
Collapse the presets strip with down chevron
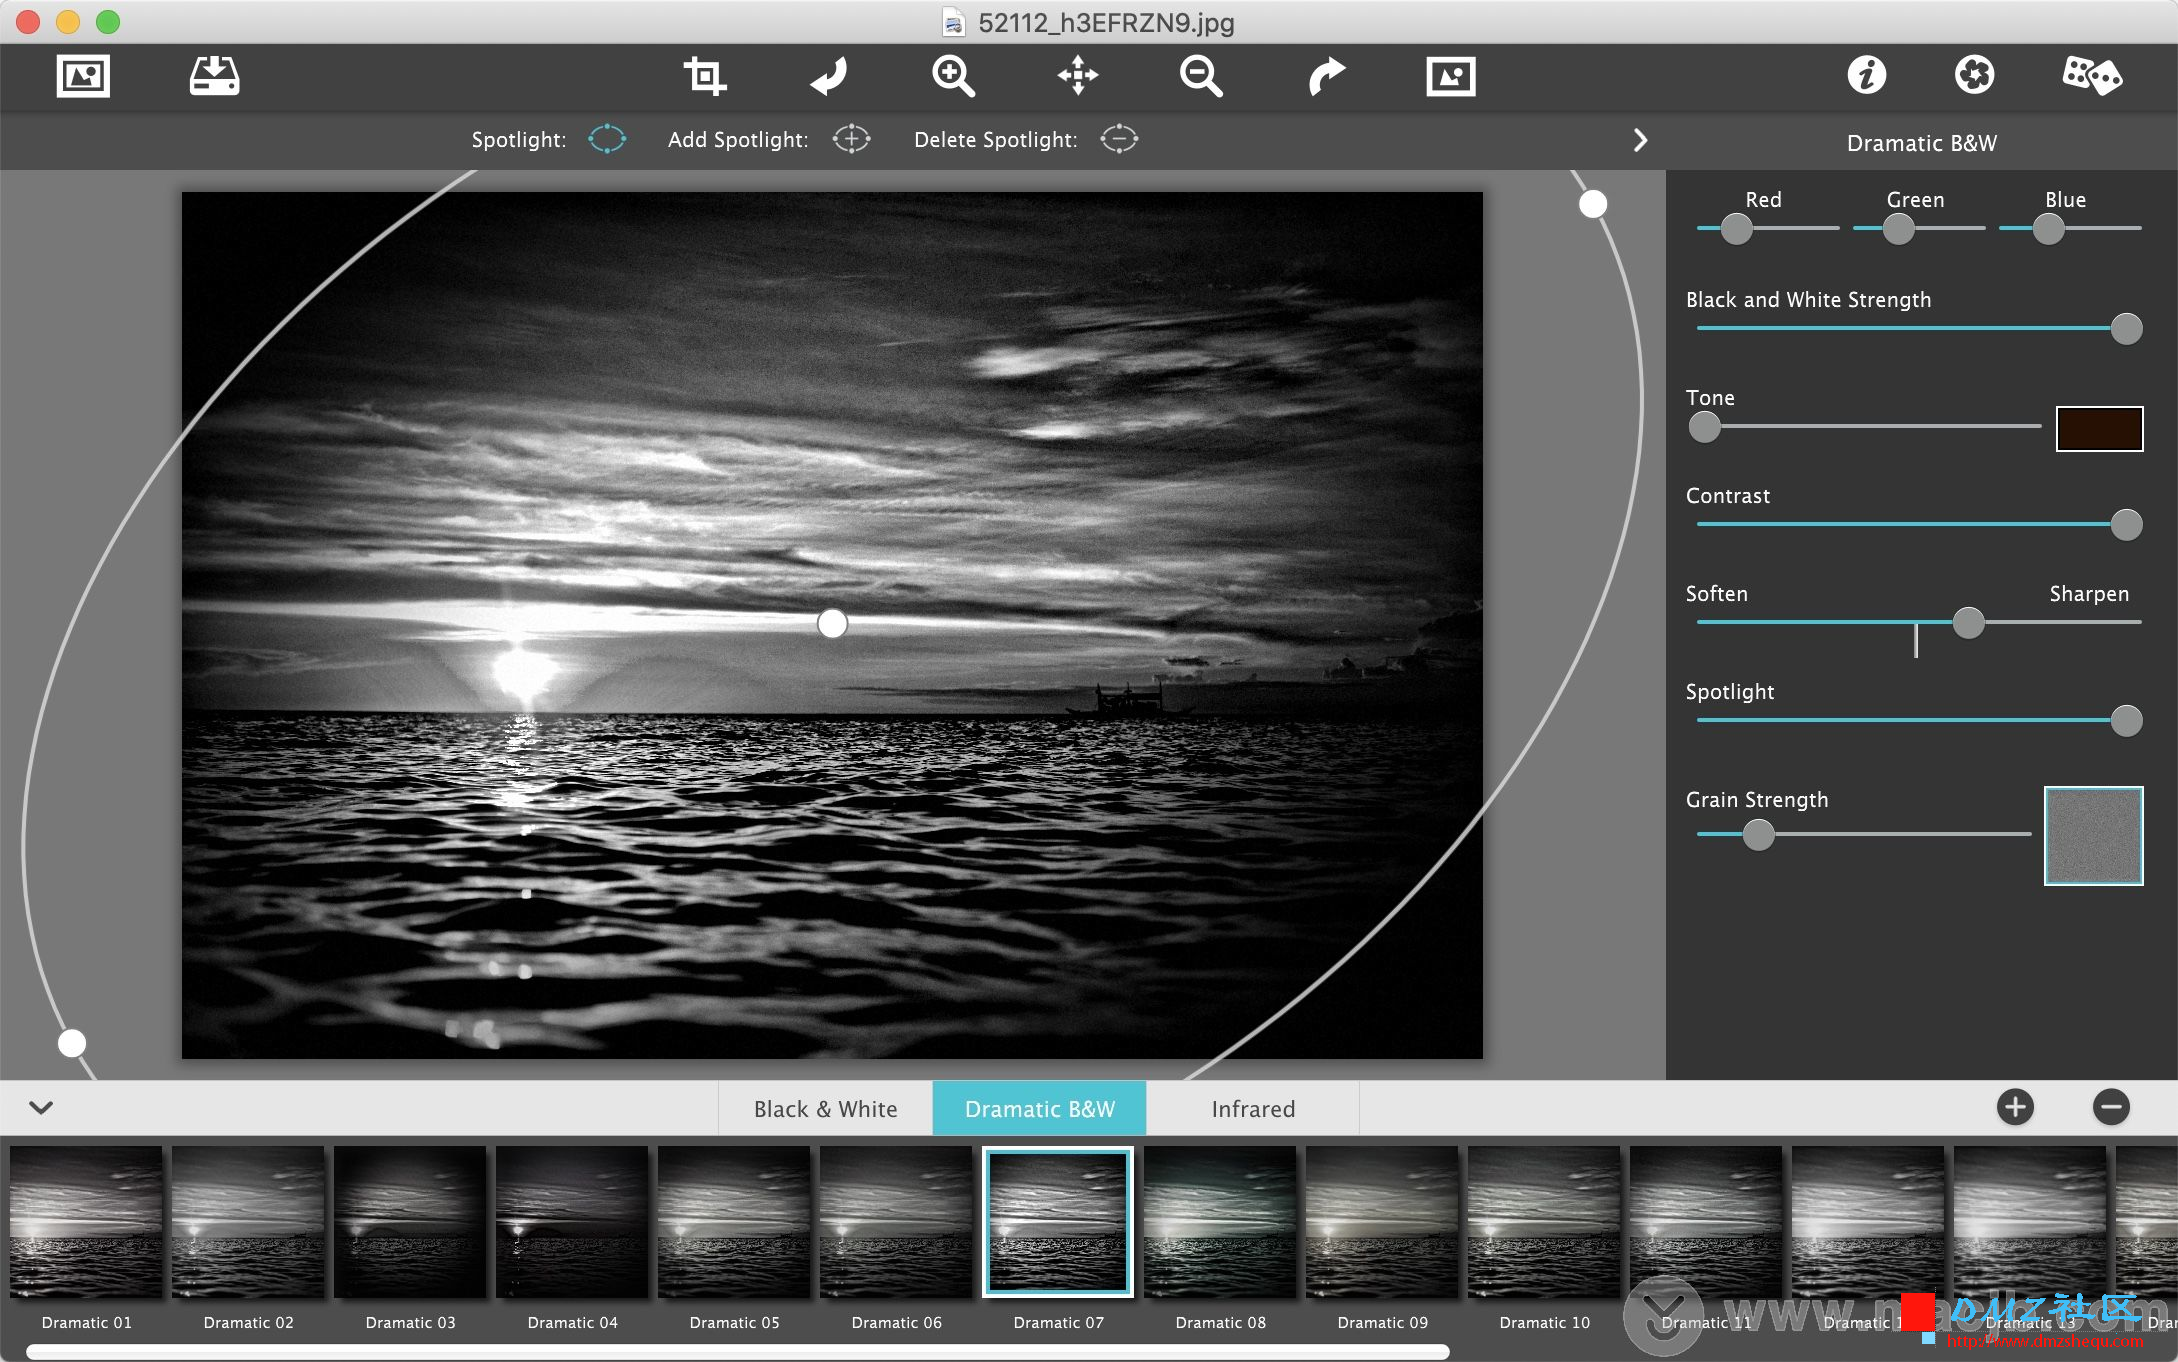(41, 1107)
